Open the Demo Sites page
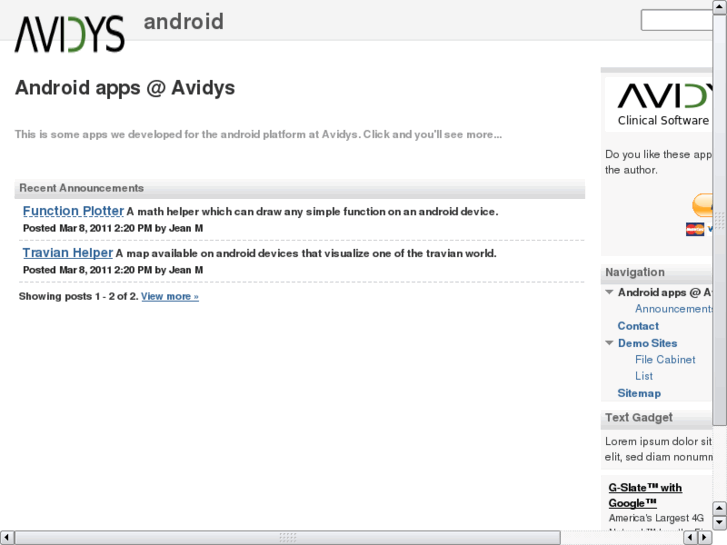 [x=647, y=343]
